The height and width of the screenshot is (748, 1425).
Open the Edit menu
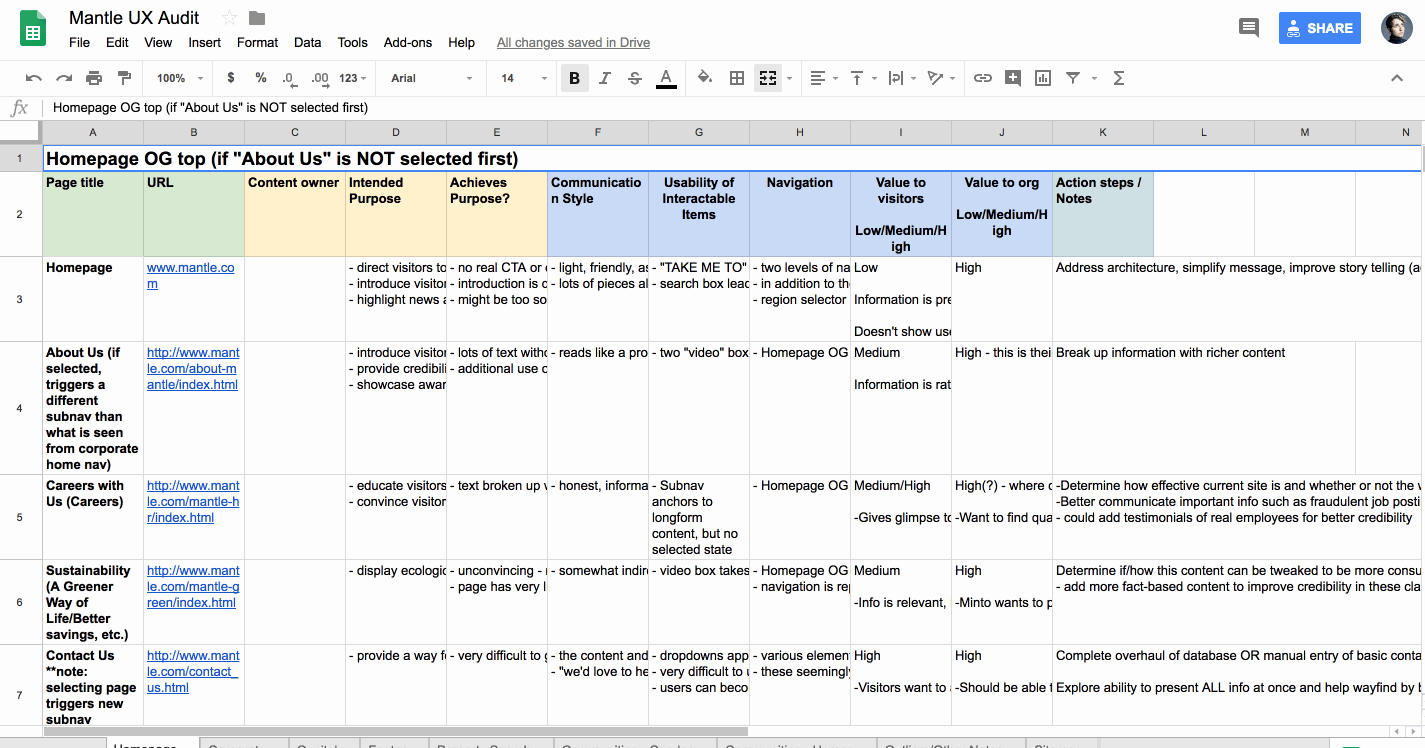point(117,42)
